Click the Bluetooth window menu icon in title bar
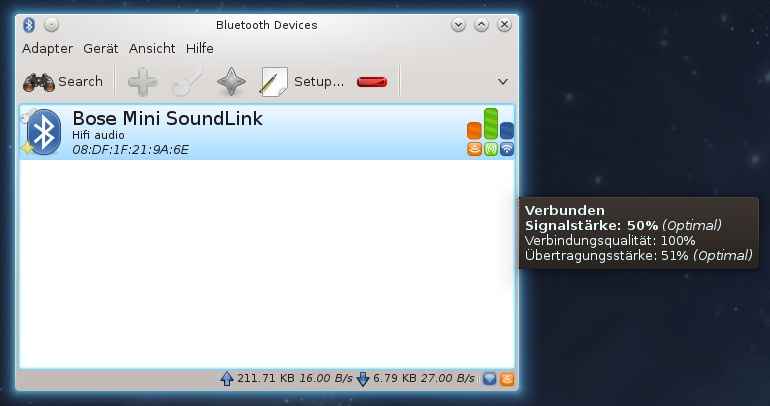Viewport: 770px width, 406px height. coord(29,25)
